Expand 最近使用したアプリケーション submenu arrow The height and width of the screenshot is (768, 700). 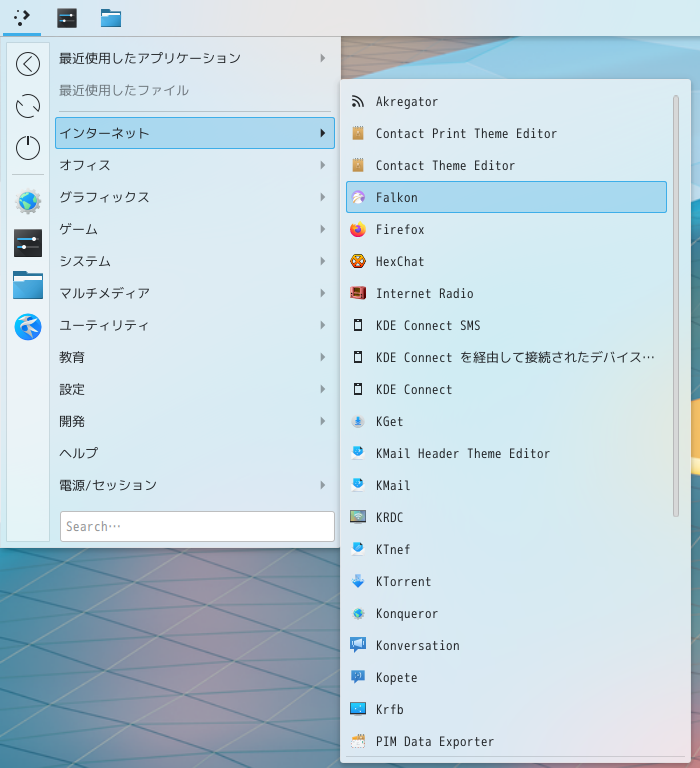(x=322, y=58)
